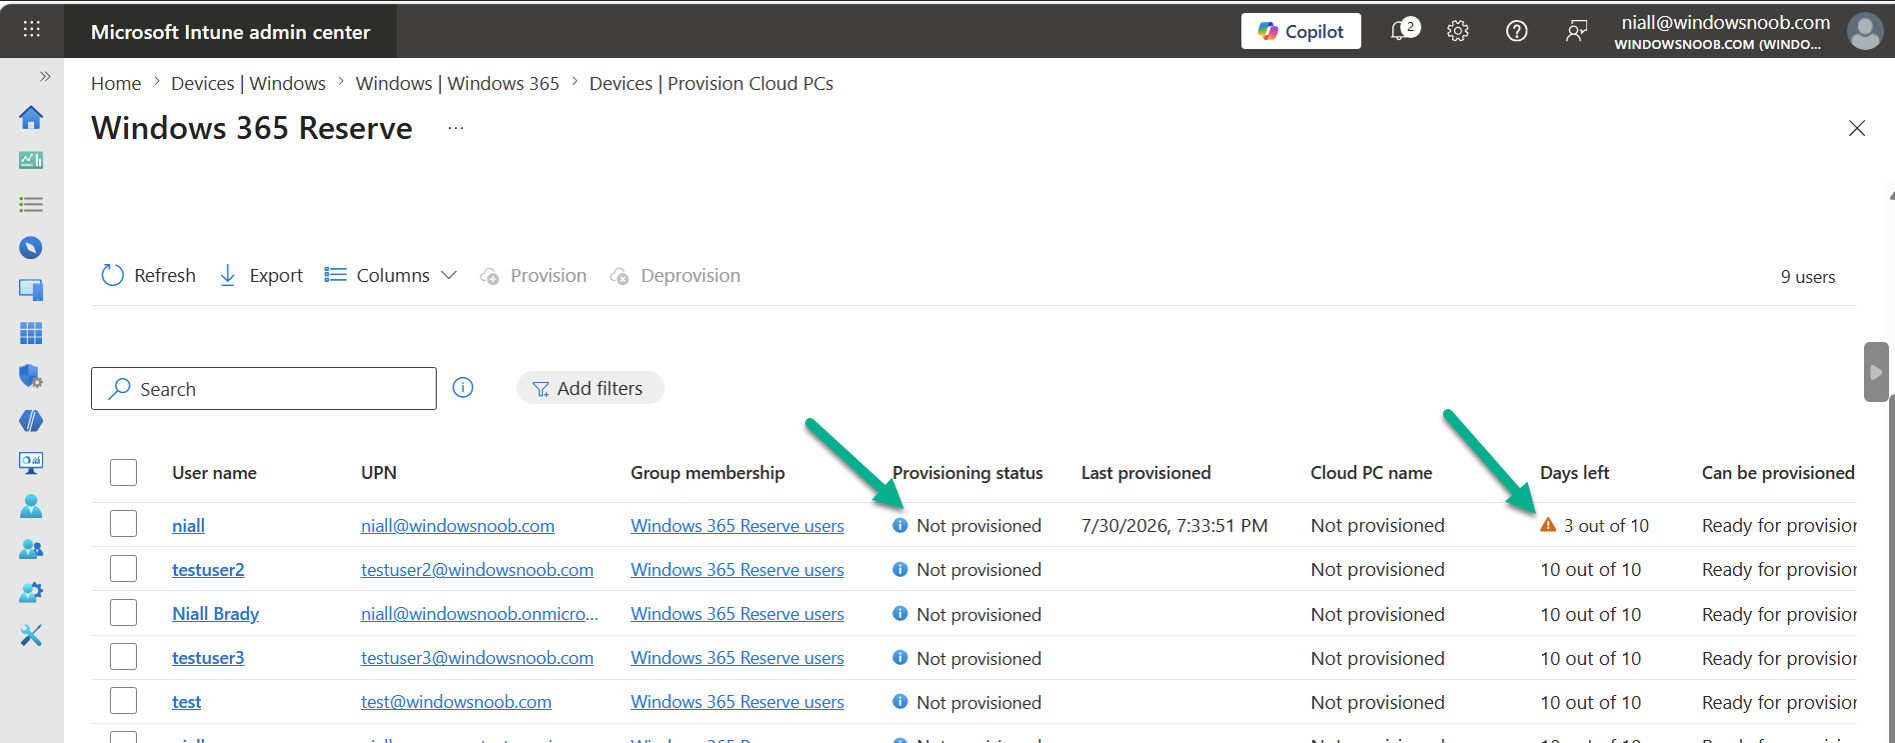Close the Windows 365 Reserve pane

click(1857, 128)
